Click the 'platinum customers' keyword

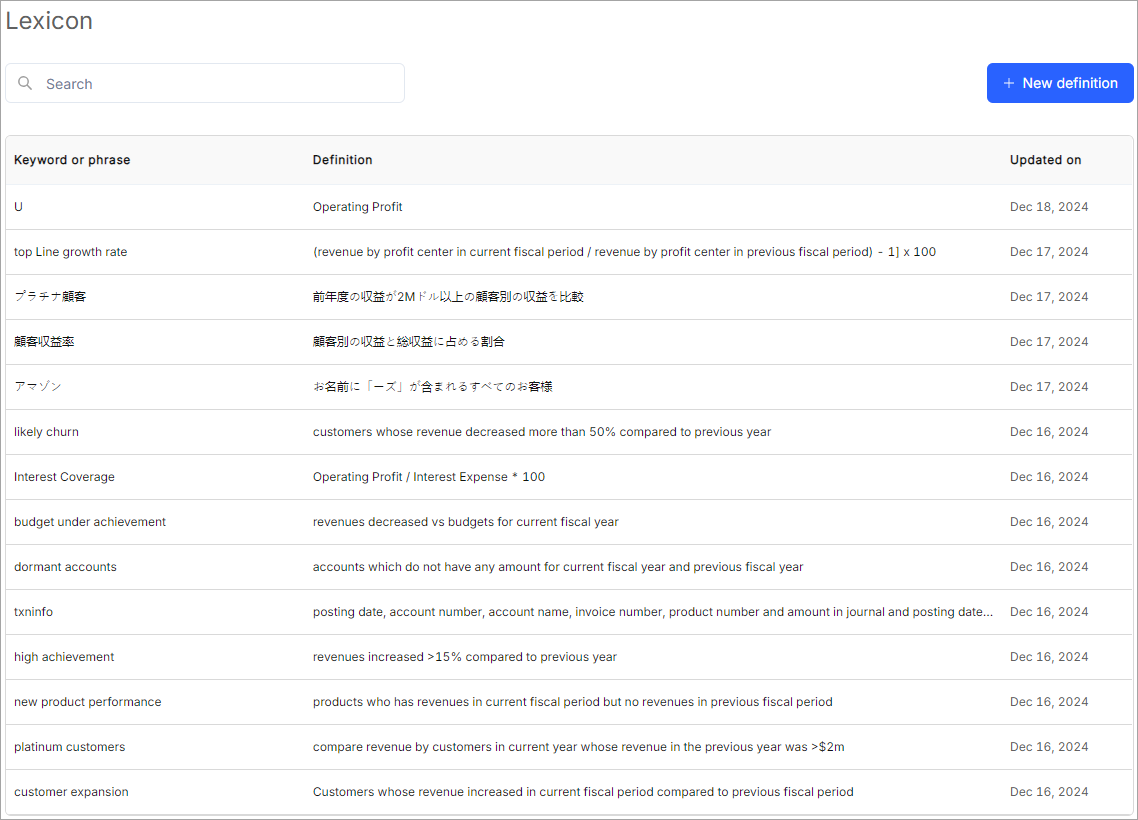click(69, 747)
